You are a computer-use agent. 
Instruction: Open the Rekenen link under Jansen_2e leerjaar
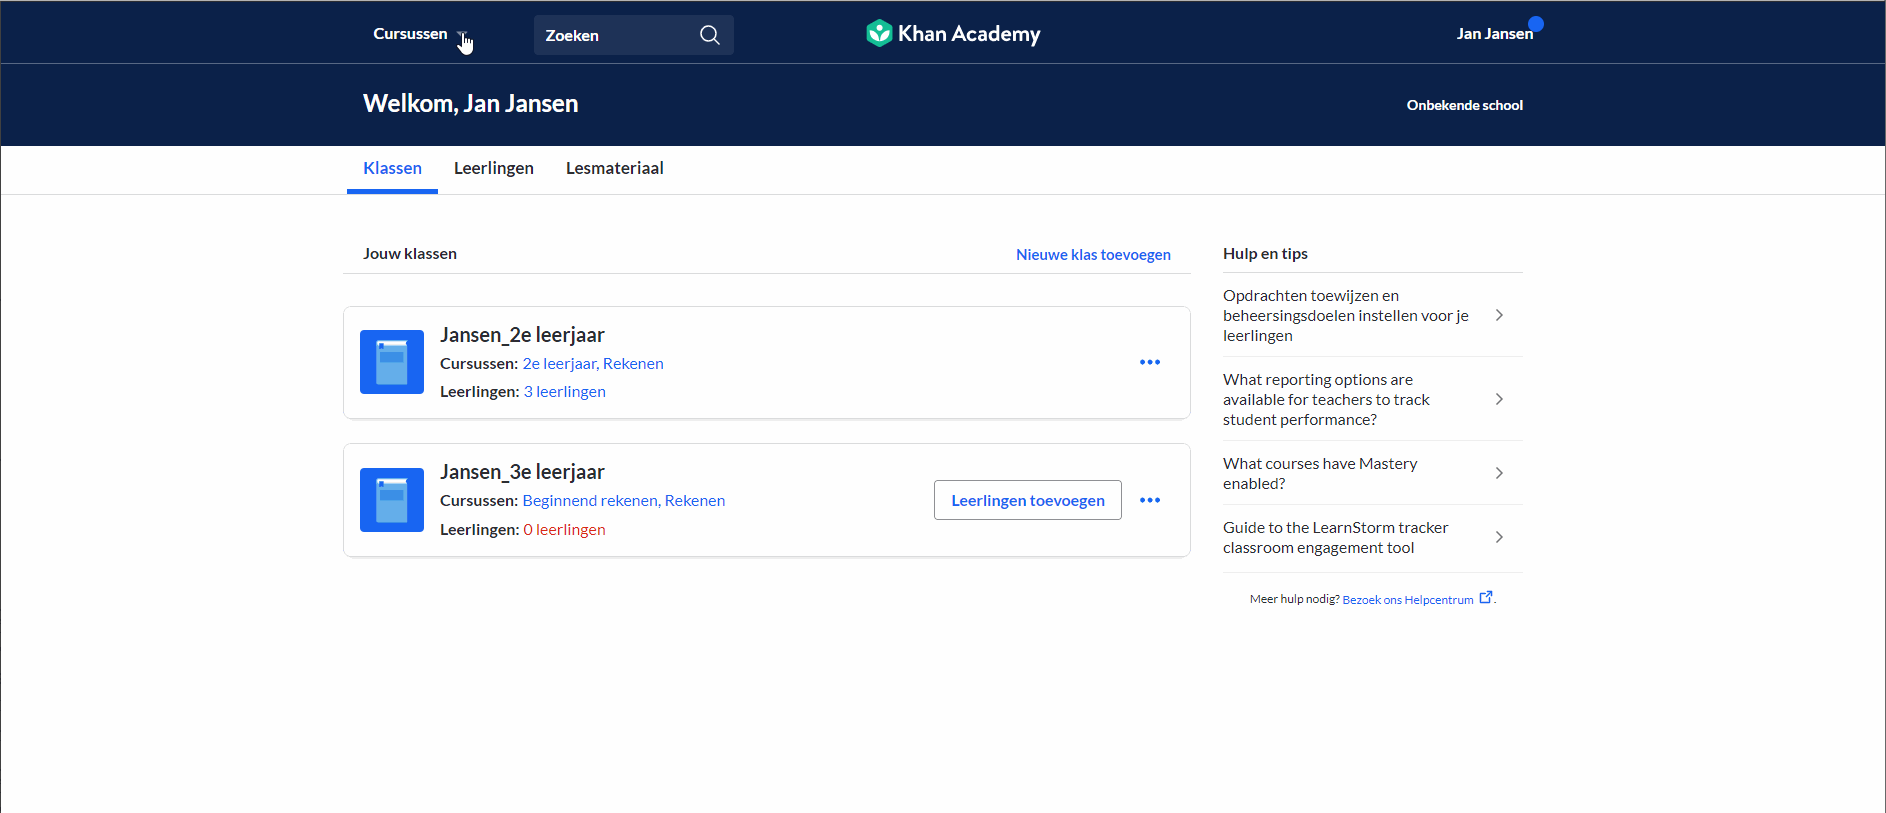pyautogui.click(x=633, y=364)
